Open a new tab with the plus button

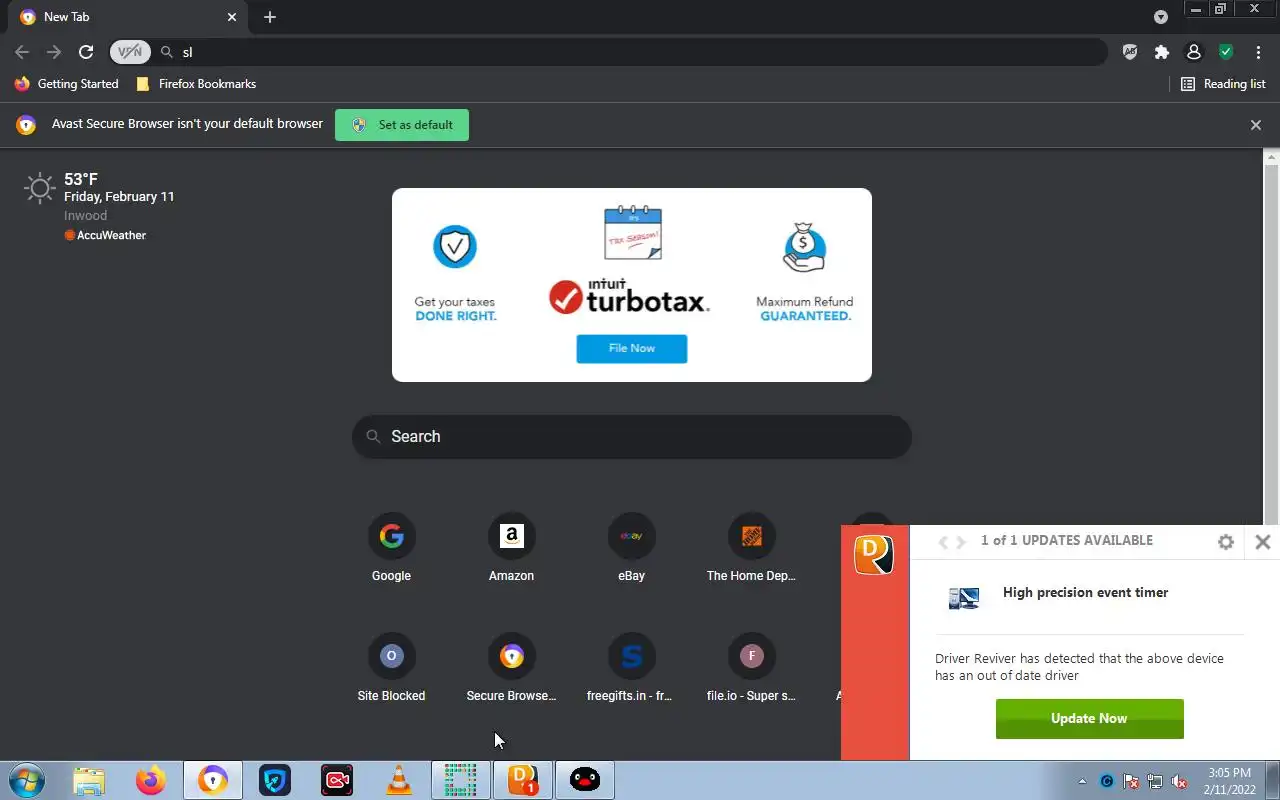click(x=270, y=17)
